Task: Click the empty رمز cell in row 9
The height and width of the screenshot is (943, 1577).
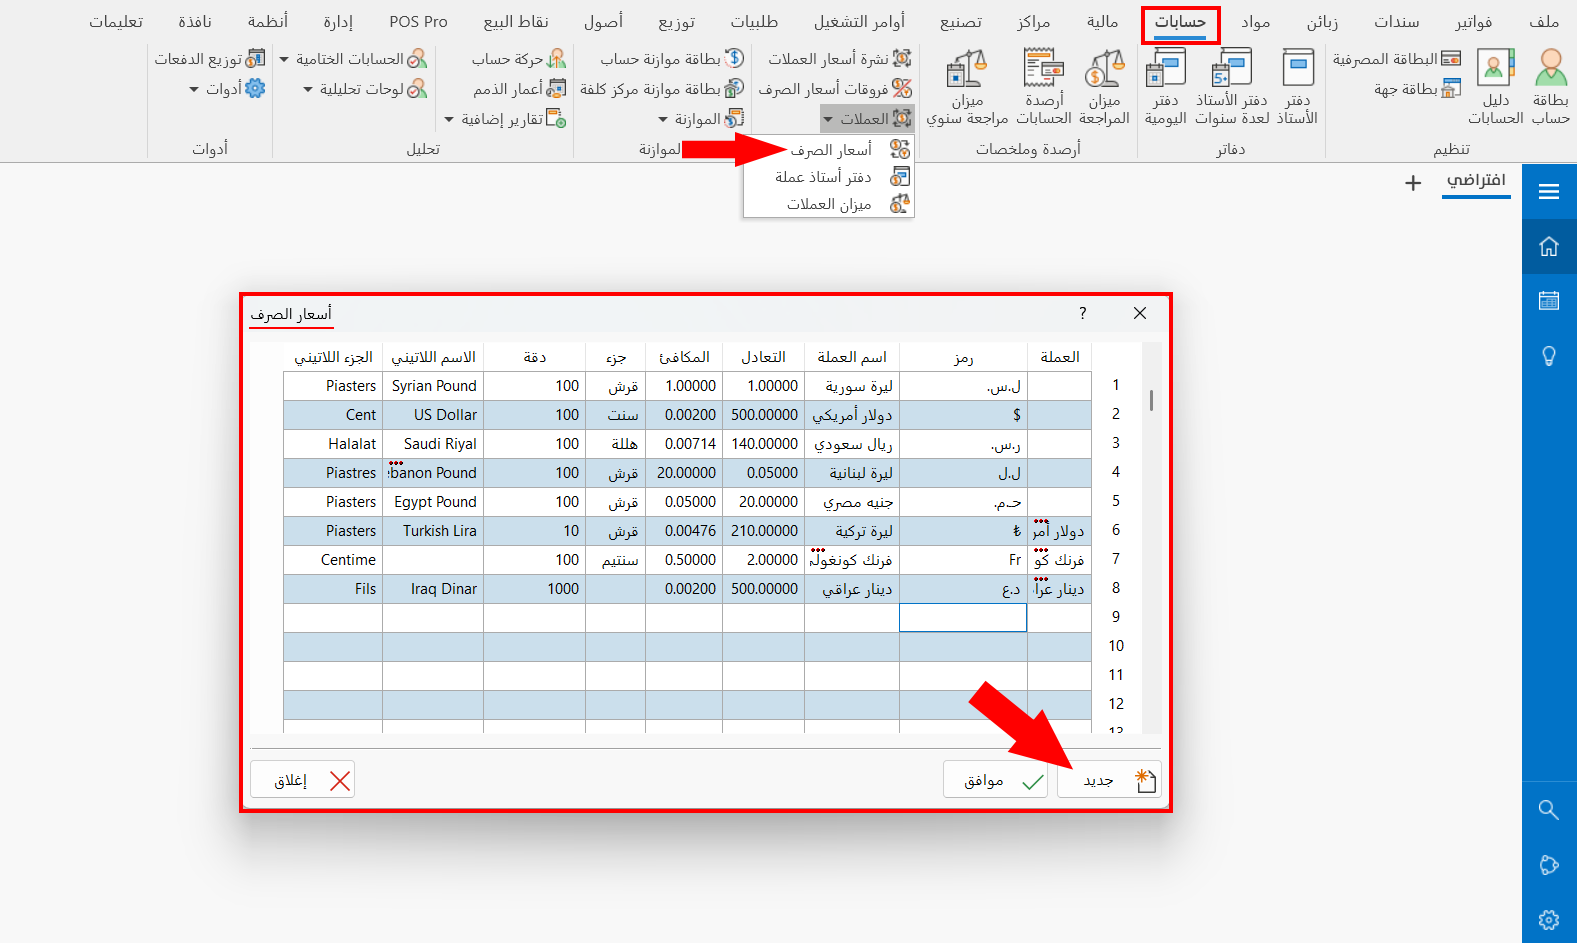Action: (963, 617)
